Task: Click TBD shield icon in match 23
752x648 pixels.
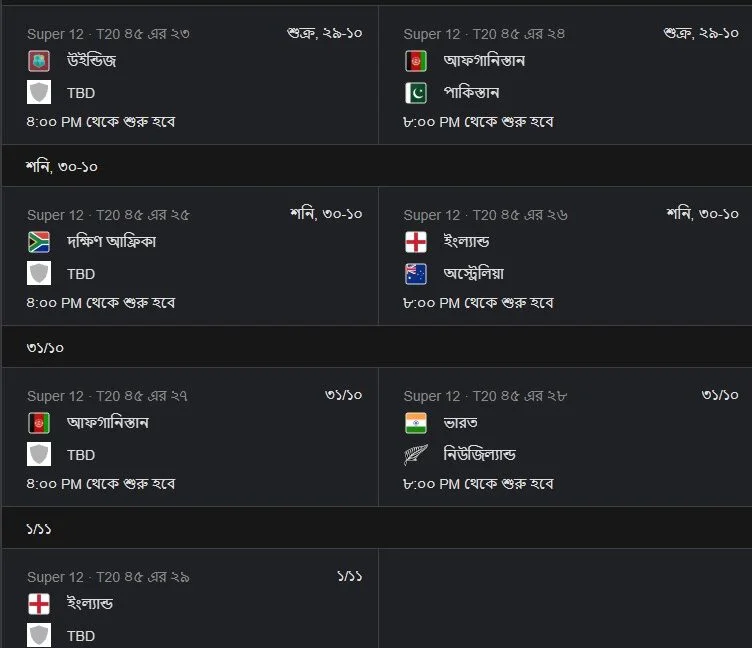Action: pos(39,93)
